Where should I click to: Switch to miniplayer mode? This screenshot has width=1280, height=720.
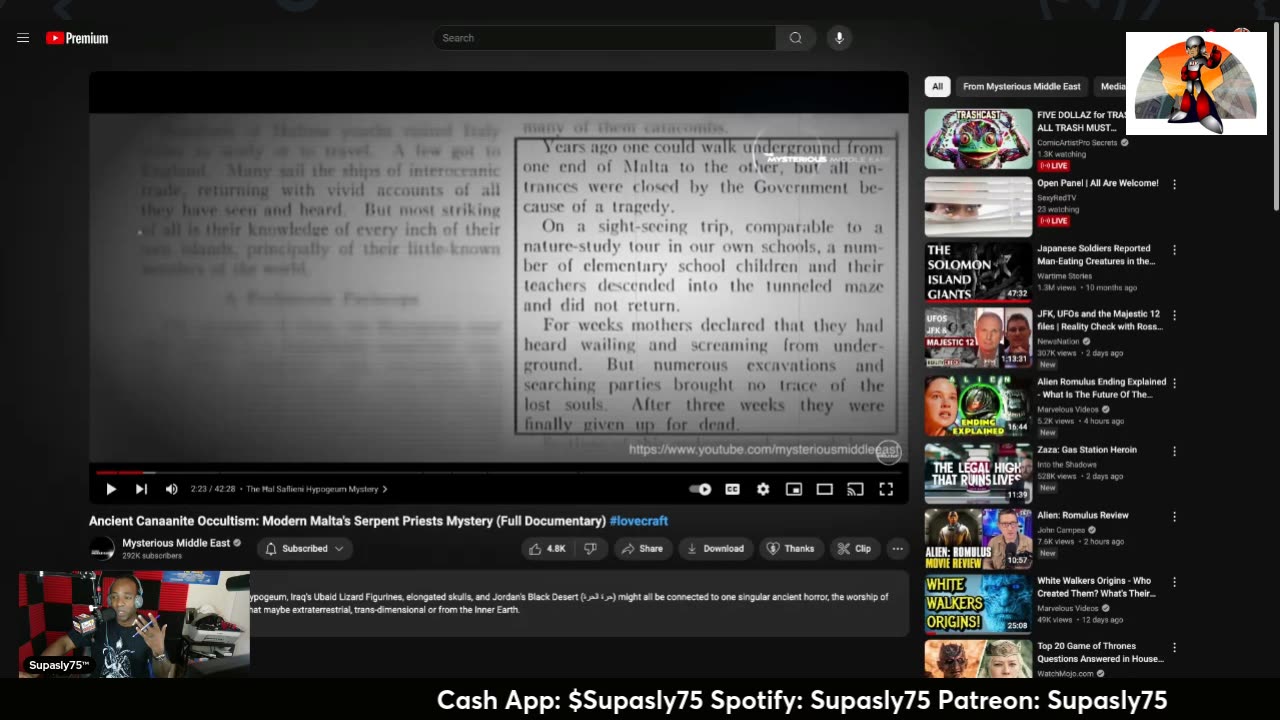(x=793, y=489)
